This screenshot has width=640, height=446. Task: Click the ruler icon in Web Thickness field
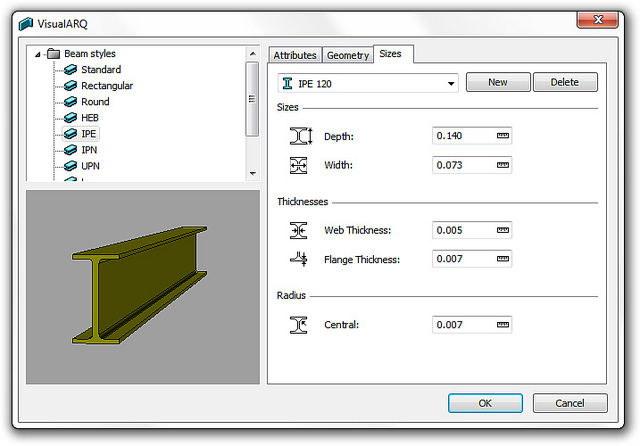click(x=502, y=230)
